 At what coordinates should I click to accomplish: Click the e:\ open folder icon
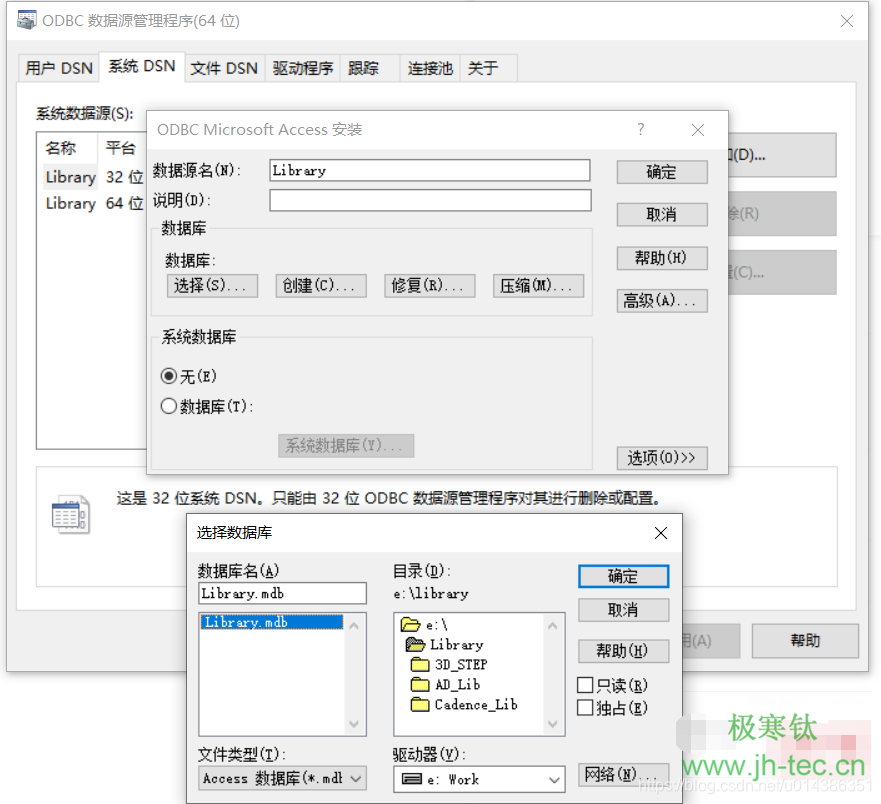[x=410, y=625]
